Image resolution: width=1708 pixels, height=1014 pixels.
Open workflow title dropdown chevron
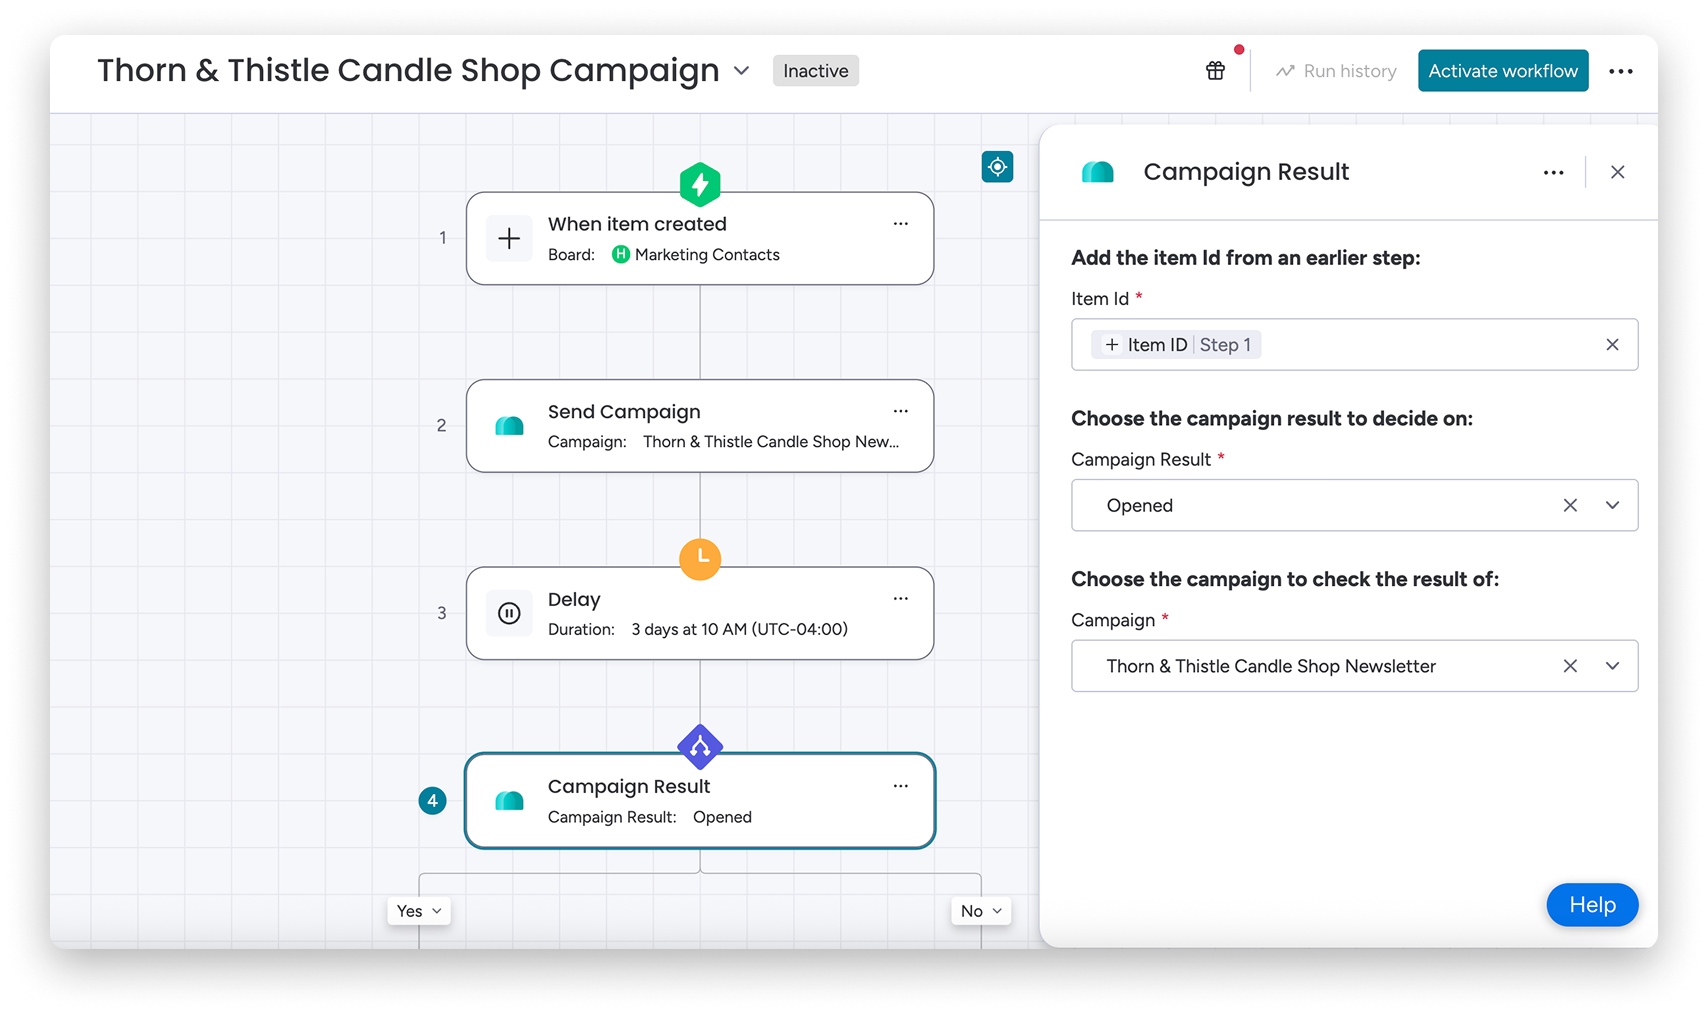[741, 71]
